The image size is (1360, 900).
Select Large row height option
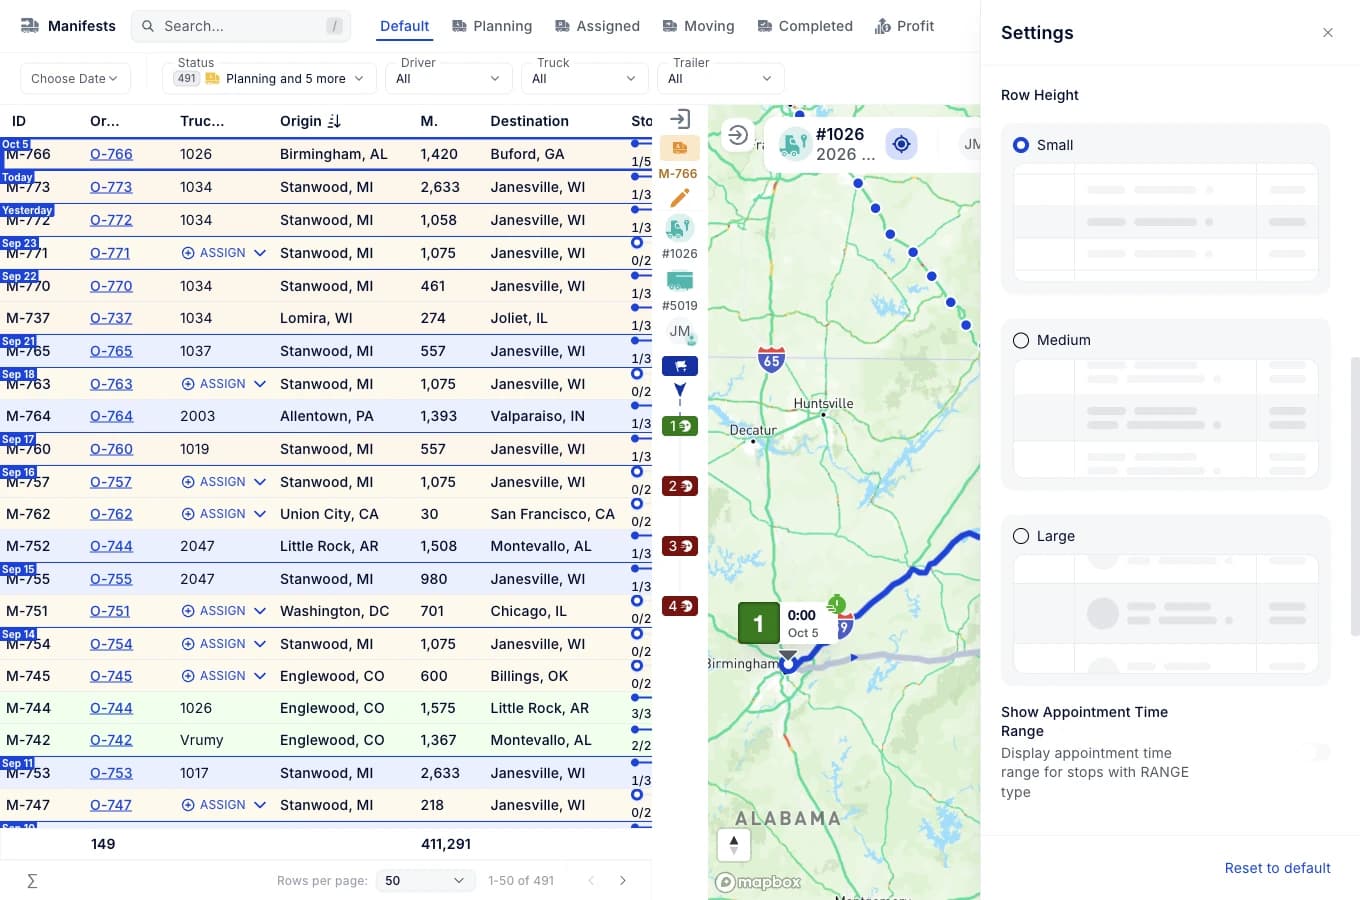1021,537
